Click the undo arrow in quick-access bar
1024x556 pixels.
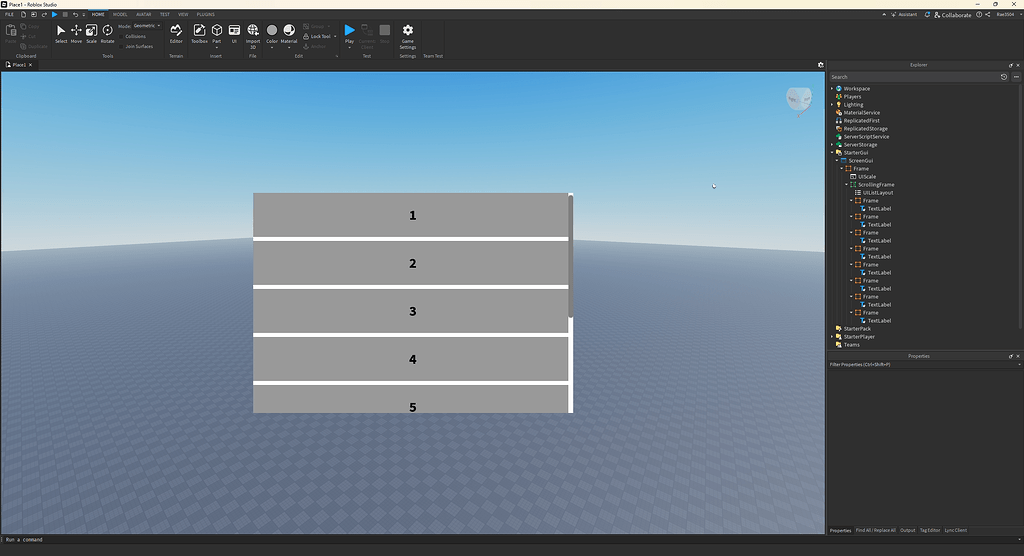point(75,14)
